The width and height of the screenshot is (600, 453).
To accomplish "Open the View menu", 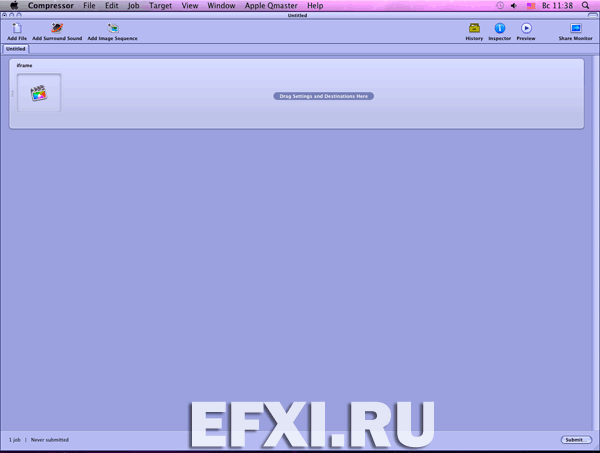I will [x=190, y=6].
